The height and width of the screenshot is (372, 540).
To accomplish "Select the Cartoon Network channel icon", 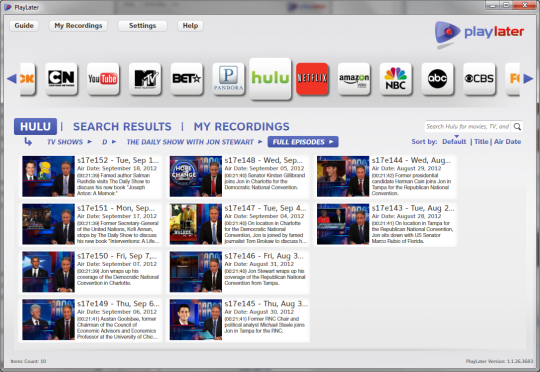I will pos(61,79).
